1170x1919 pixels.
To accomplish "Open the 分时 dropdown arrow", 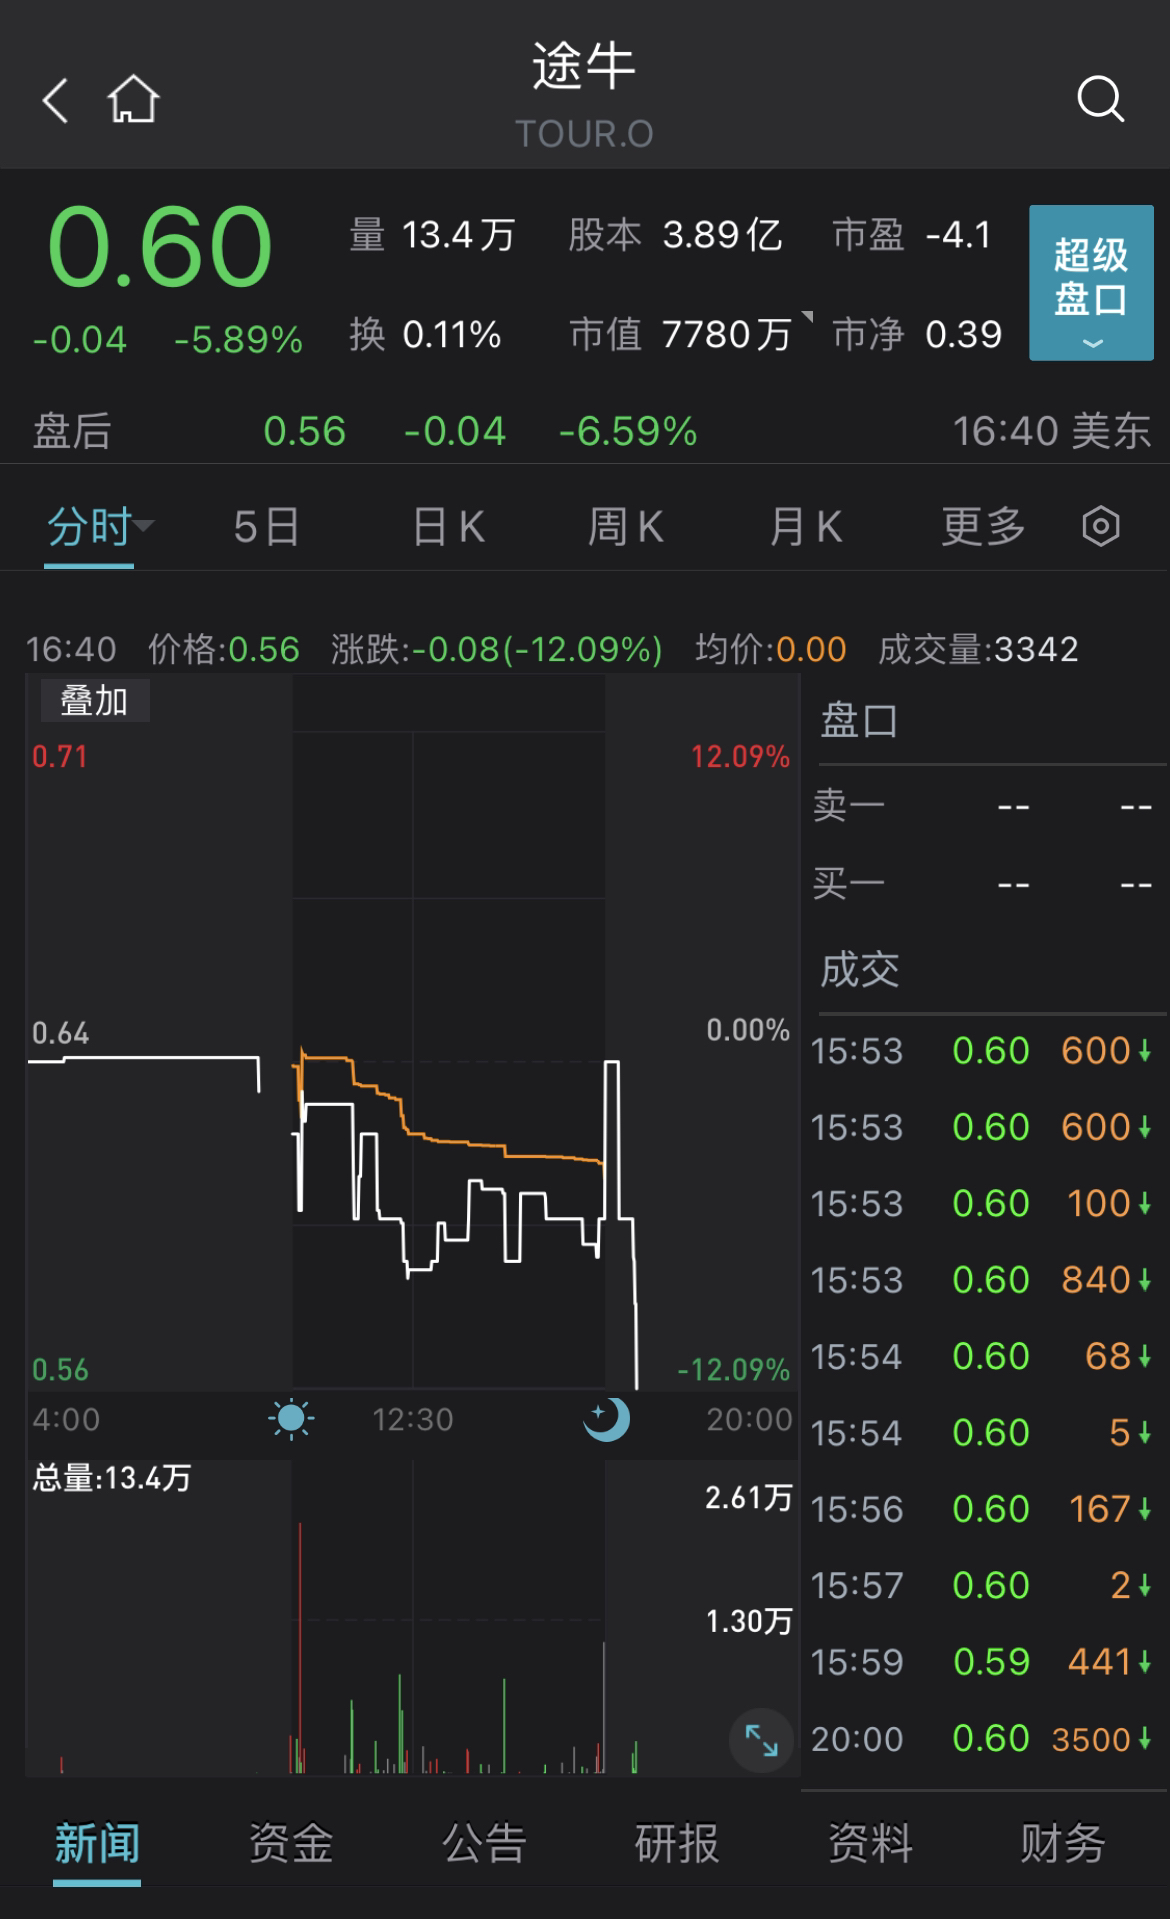I will [x=144, y=524].
